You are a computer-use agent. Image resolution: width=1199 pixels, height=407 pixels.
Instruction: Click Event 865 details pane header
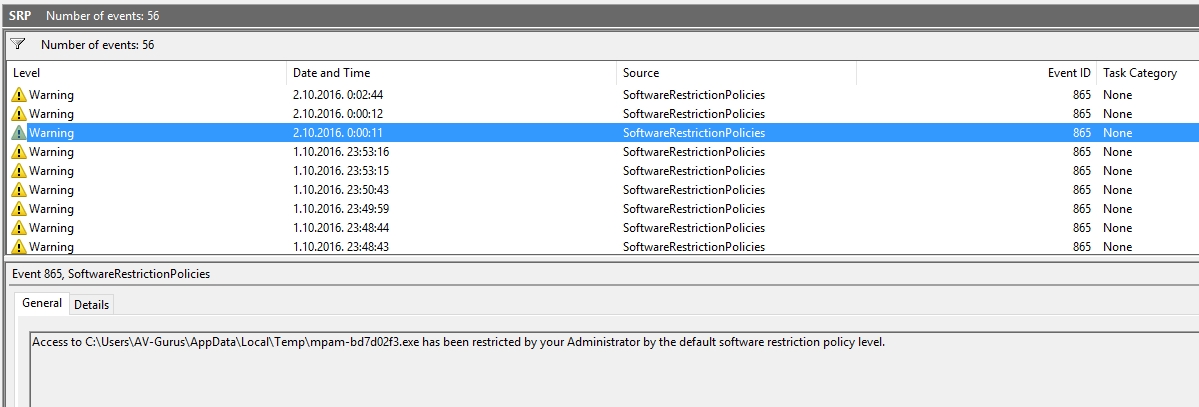(x=111, y=273)
